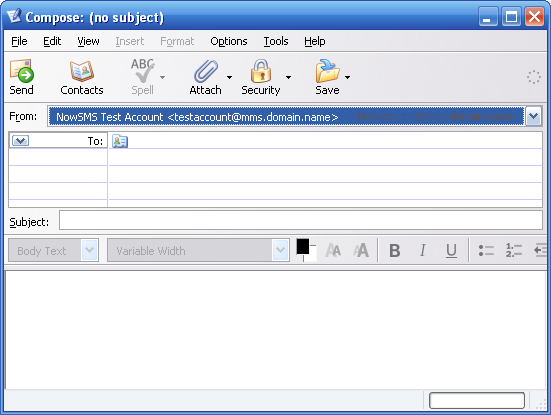Click the smaller font size icon
This screenshot has width=551, height=415.
333,251
